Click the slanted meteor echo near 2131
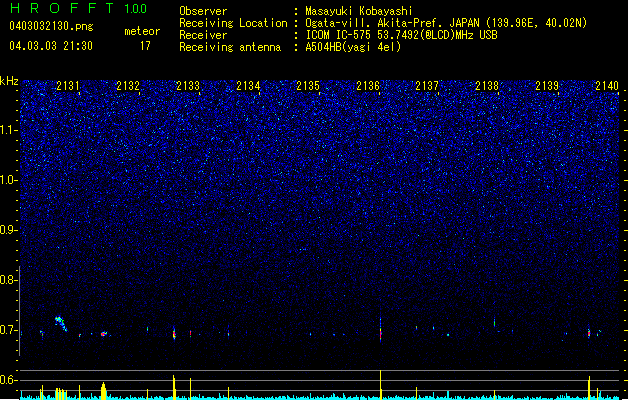 point(61,323)
